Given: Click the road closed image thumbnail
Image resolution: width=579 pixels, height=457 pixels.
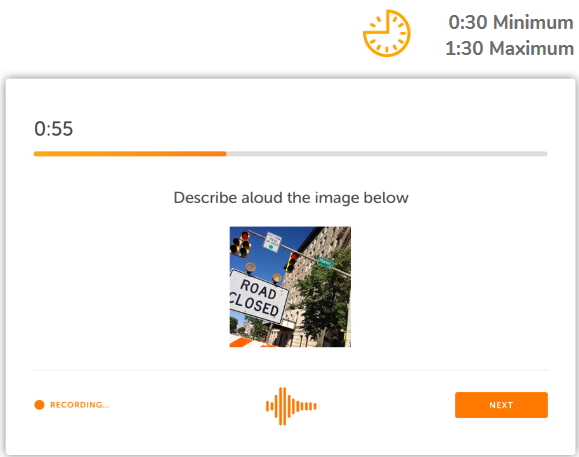Looking at the screenshot, I should [x=290, y=287].
